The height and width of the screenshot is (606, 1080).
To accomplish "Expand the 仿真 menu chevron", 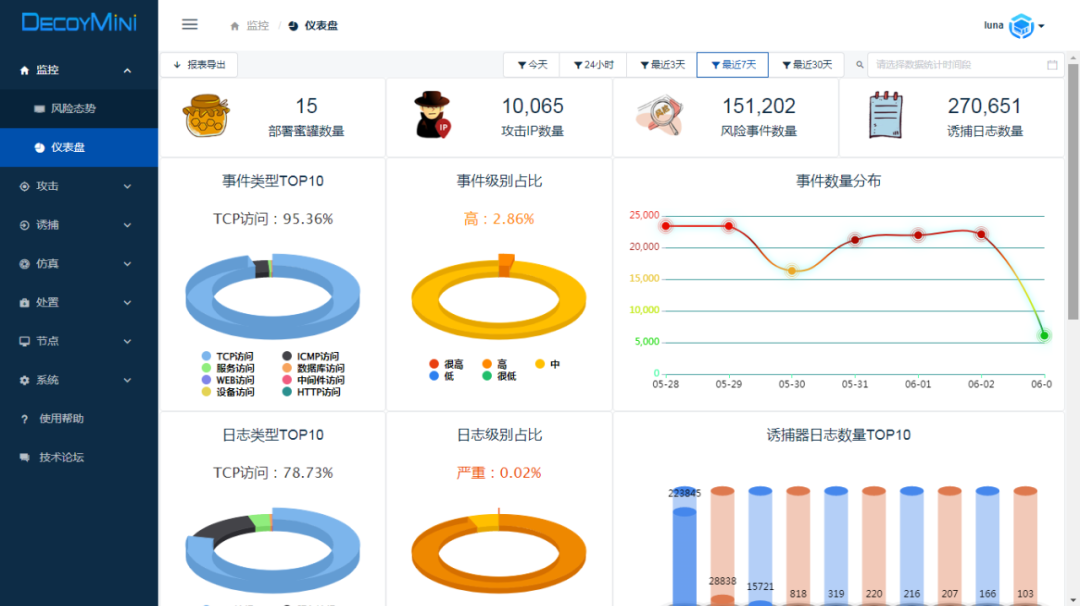I will [127, 264].
